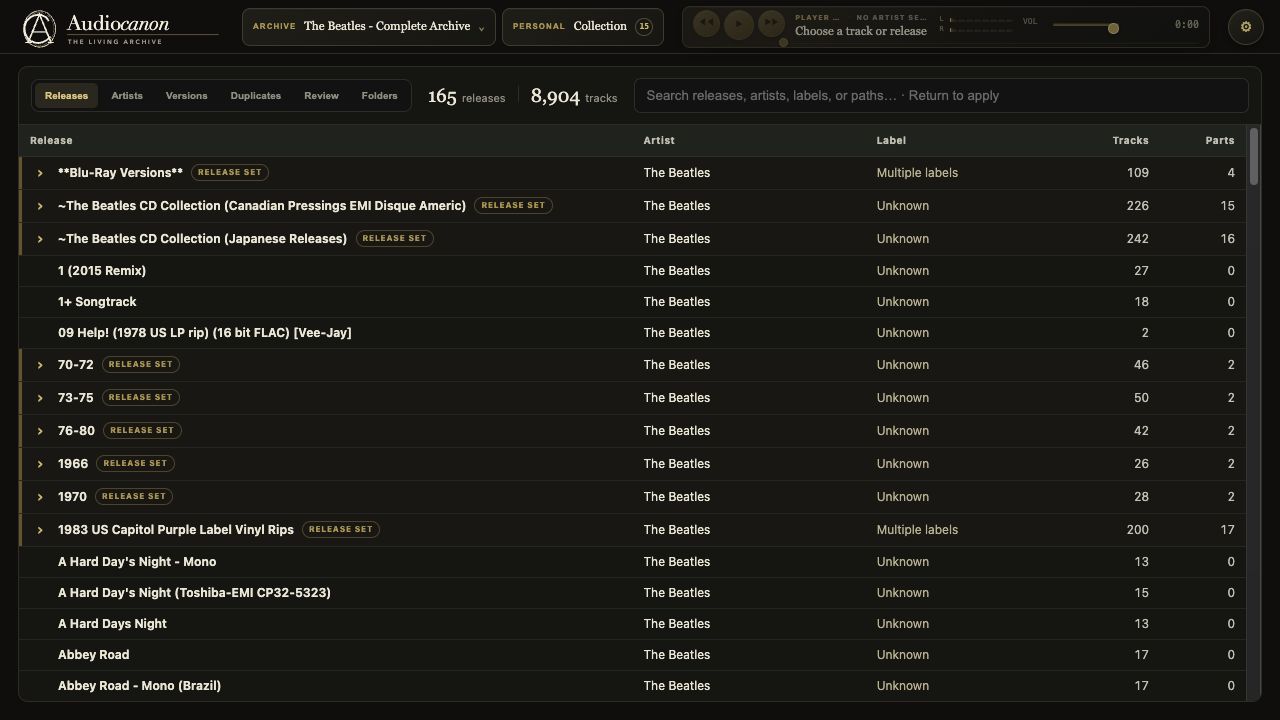1280x720 pixels.
Task: Expand the 1970 release set
Action: click(40, 497)
